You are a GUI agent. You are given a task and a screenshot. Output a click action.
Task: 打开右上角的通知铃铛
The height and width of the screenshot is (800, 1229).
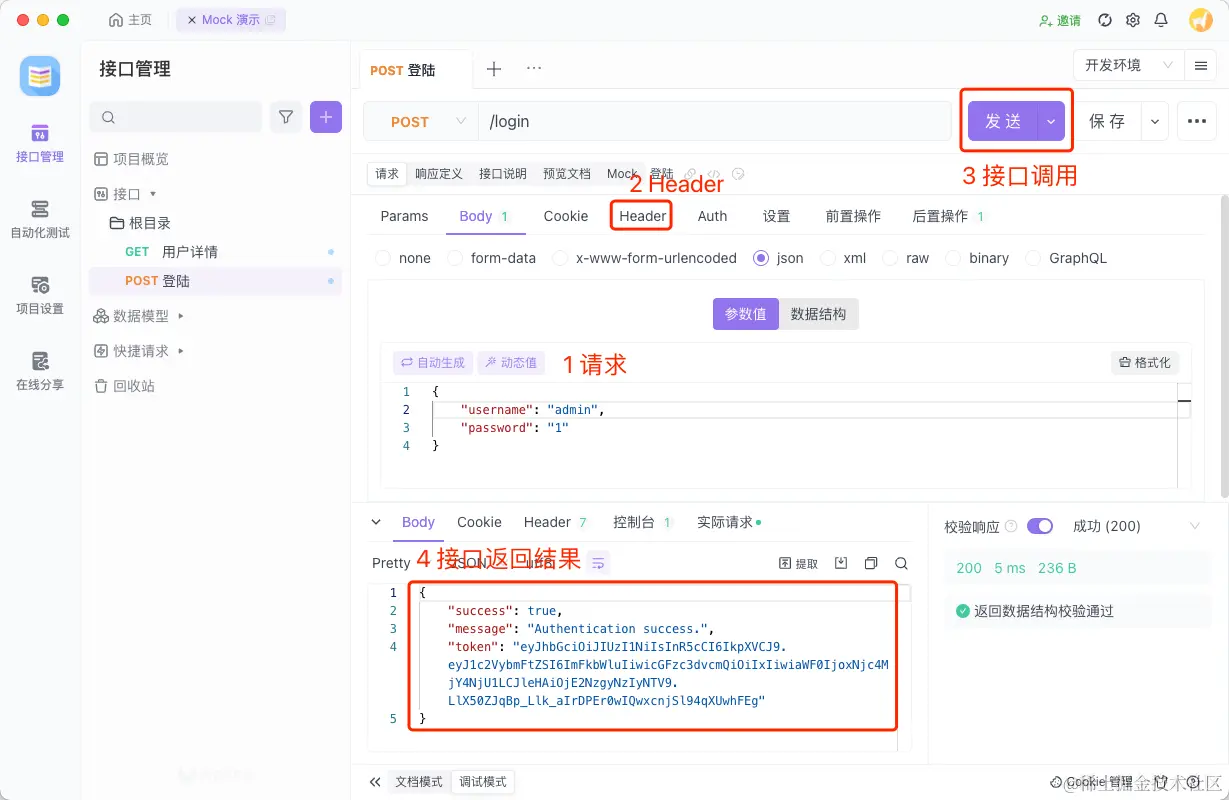[1161, 19]
